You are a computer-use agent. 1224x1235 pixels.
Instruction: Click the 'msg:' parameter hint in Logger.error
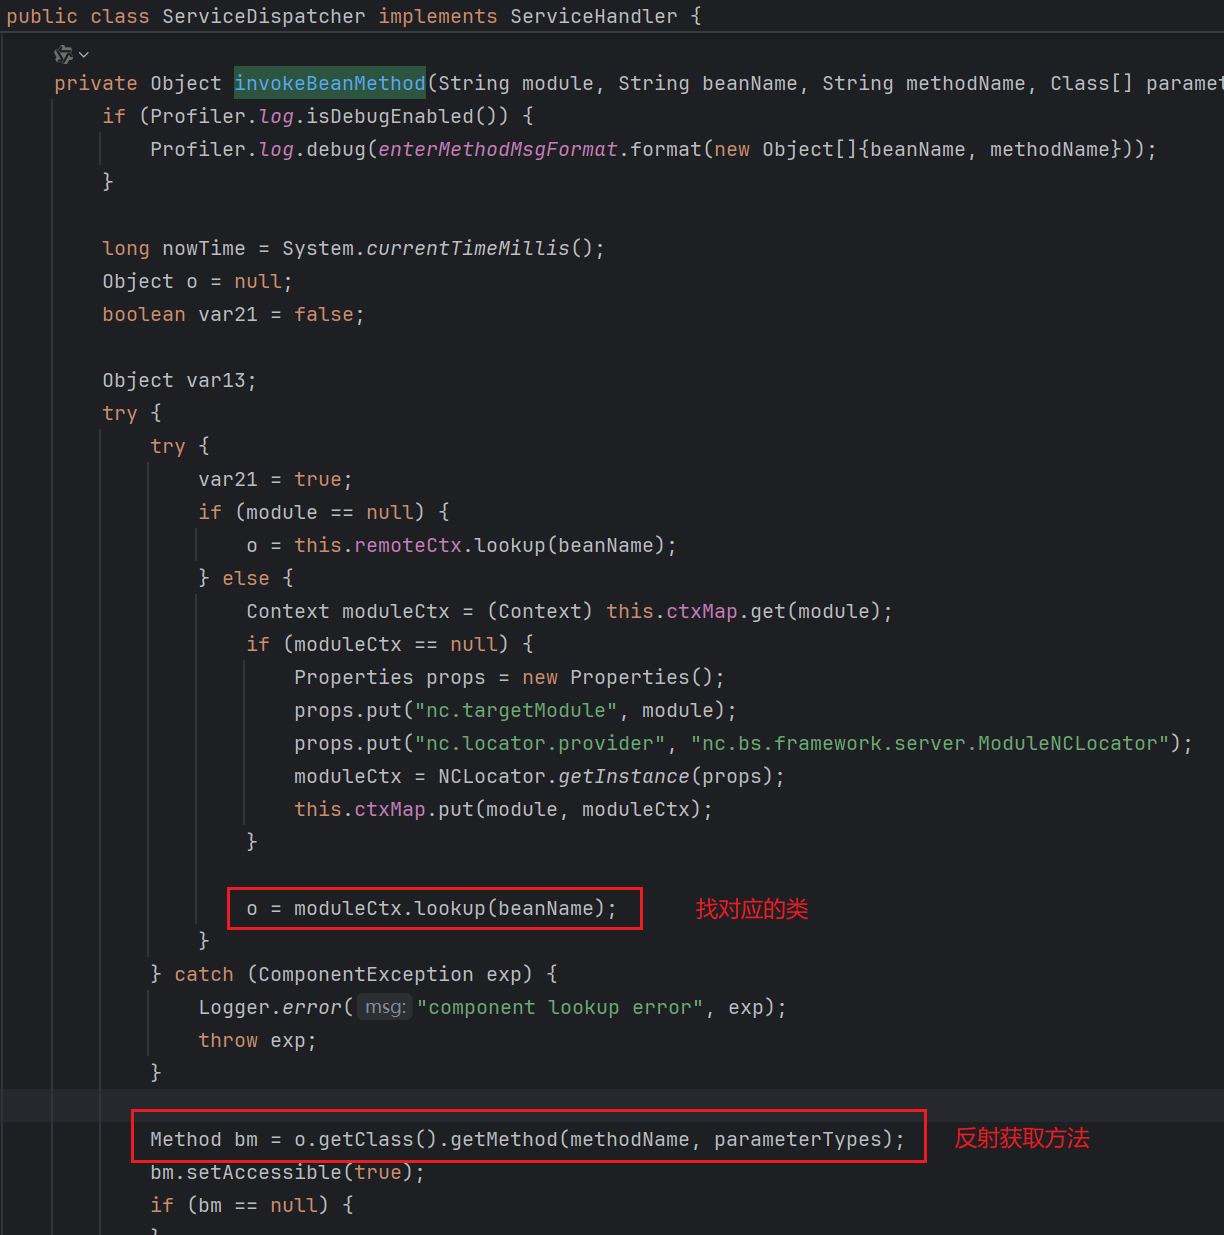point(384,1007)
